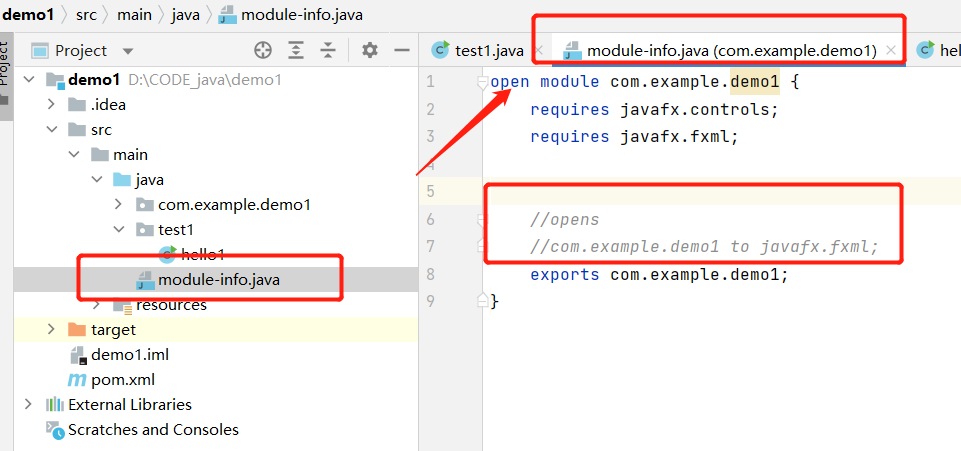The height and width of the screenshot is (451, 961).
Task: Click the External Libraries icon
Action: pos(55,404)
